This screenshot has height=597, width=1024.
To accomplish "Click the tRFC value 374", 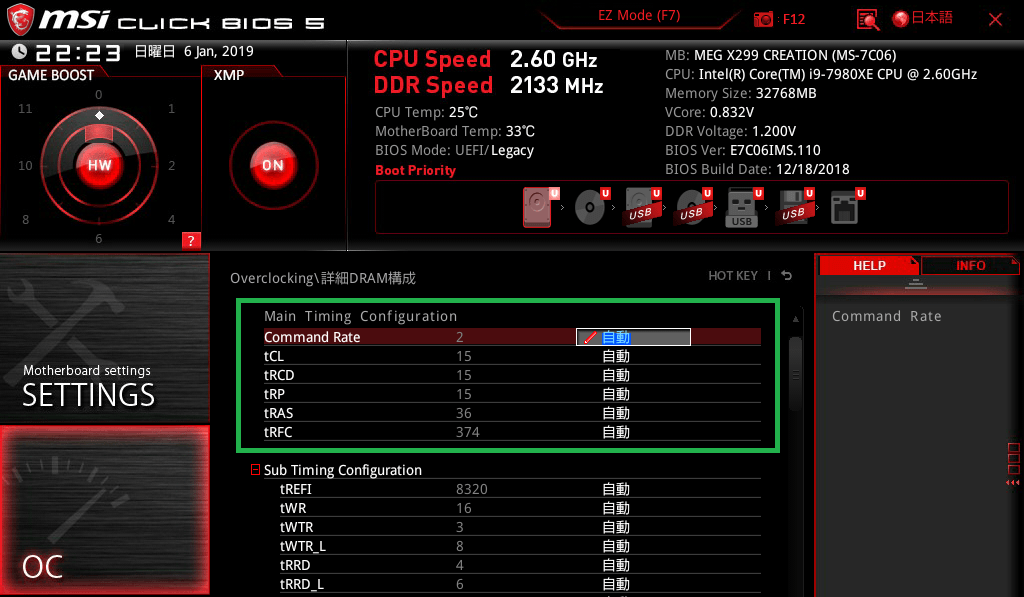I will pyautogui.click(x=468, y=432).
